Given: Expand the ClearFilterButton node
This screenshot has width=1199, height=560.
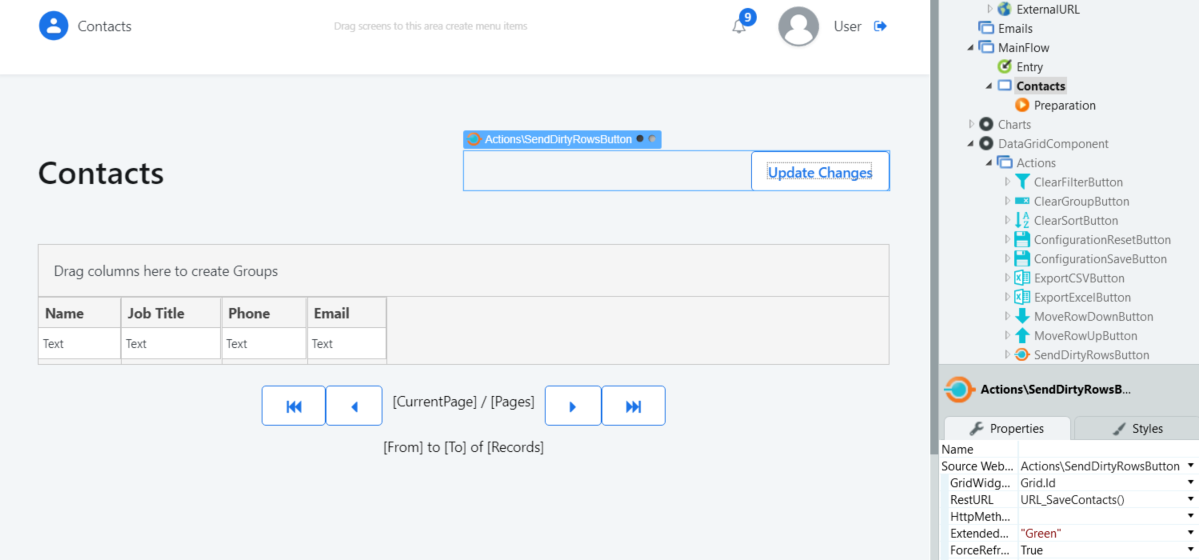Looking at the screenshot, I should 1007,182.
